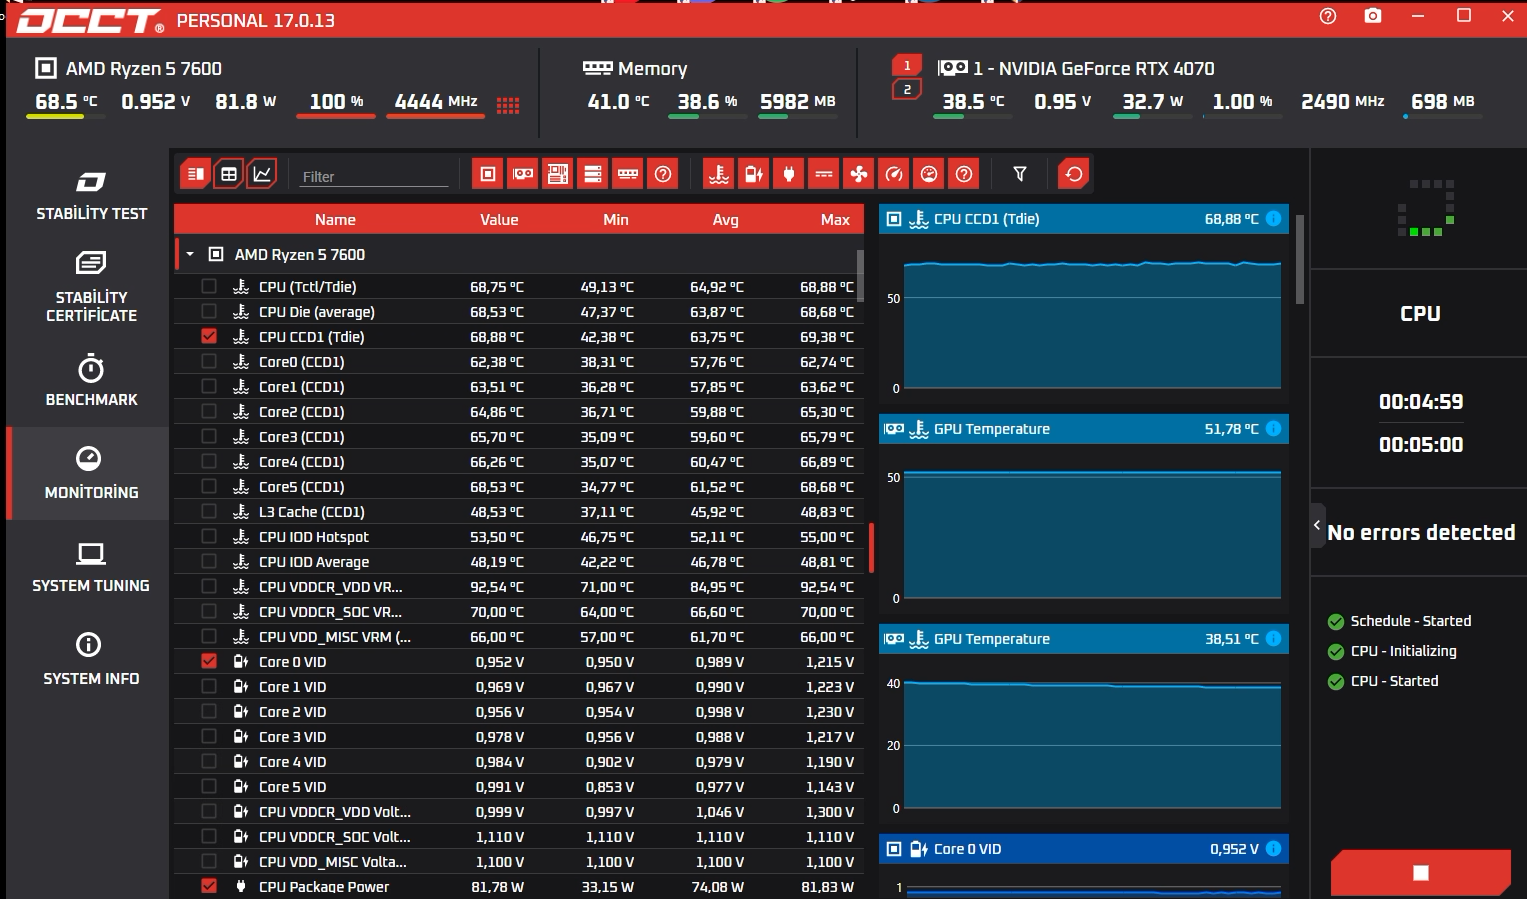Collapse the AMD Ryzen 5 7600 sensor group
The height and width of the screenshot is (899, 1527).
190,254
